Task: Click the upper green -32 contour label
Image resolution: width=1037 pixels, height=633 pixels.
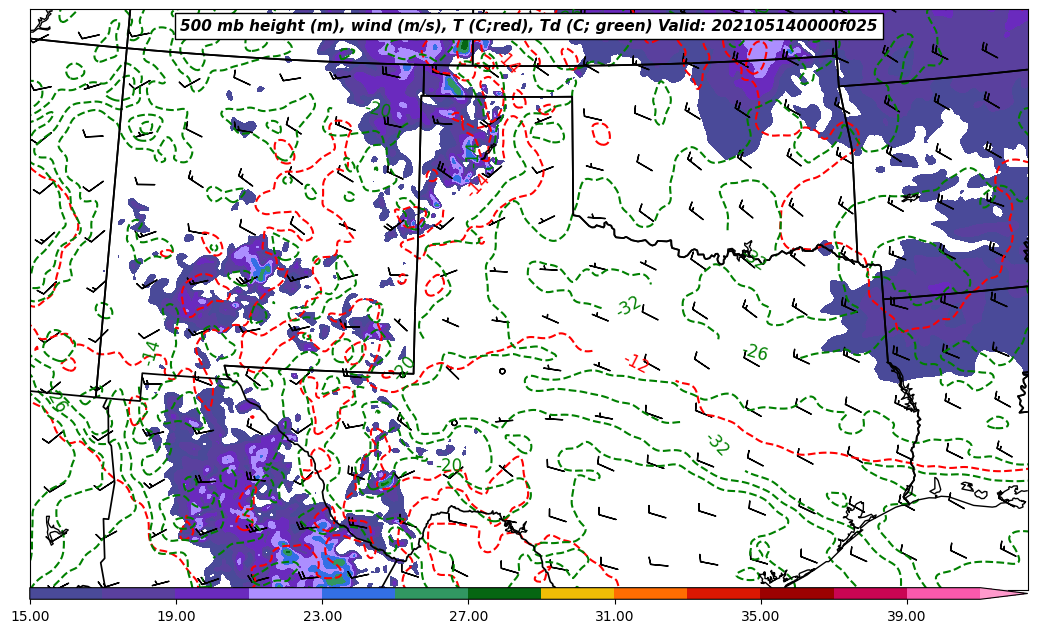Action: (628, 306)
